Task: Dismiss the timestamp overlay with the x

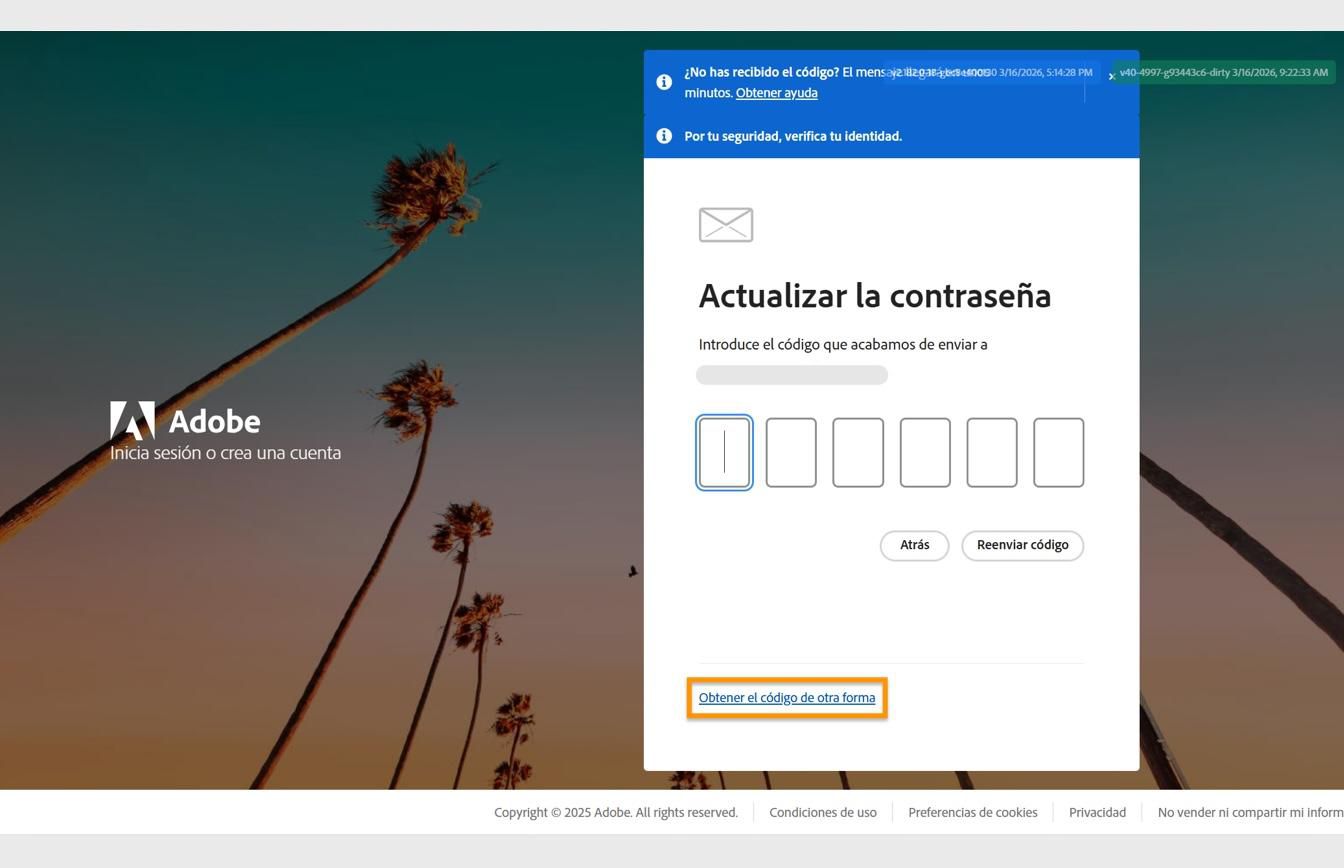Action: coord(1110,75)
